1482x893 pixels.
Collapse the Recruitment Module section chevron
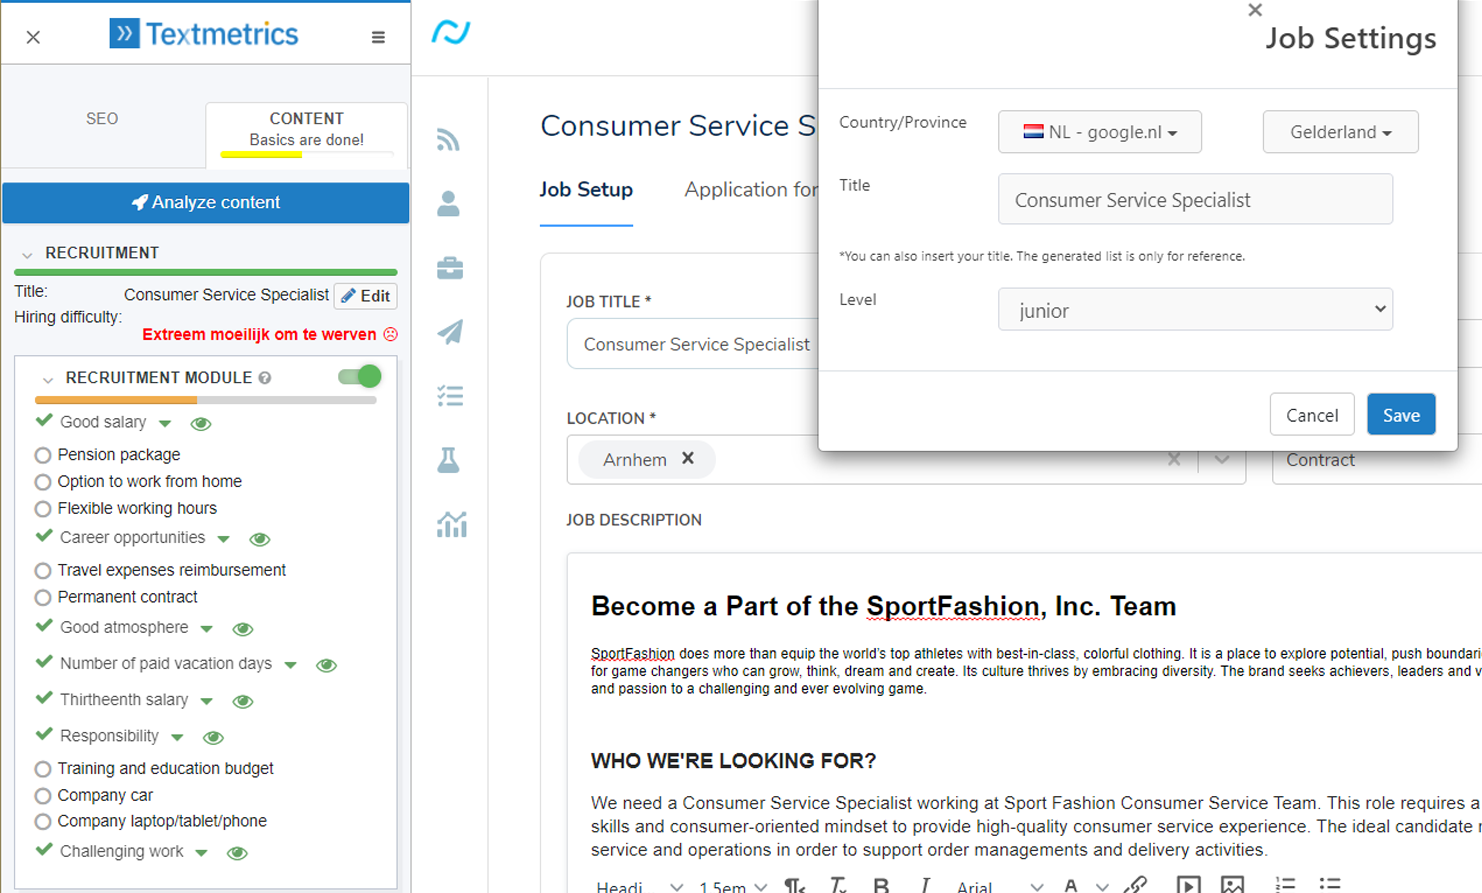tap(47, 380)
